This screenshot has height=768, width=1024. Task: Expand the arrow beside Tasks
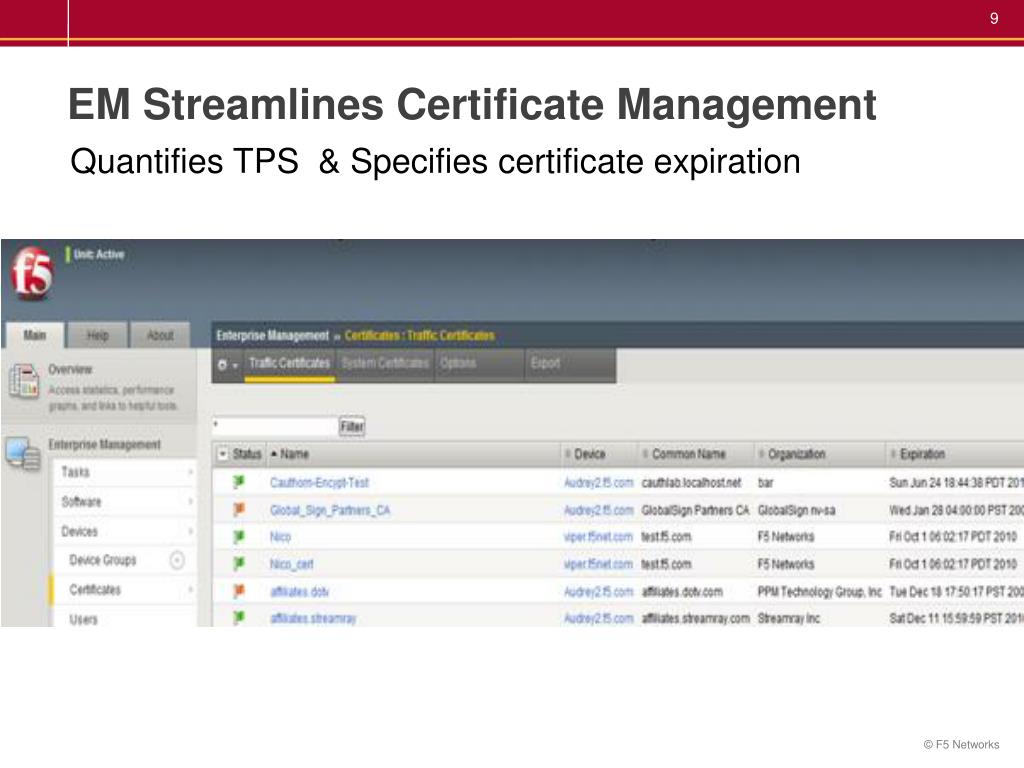point(191,472)
